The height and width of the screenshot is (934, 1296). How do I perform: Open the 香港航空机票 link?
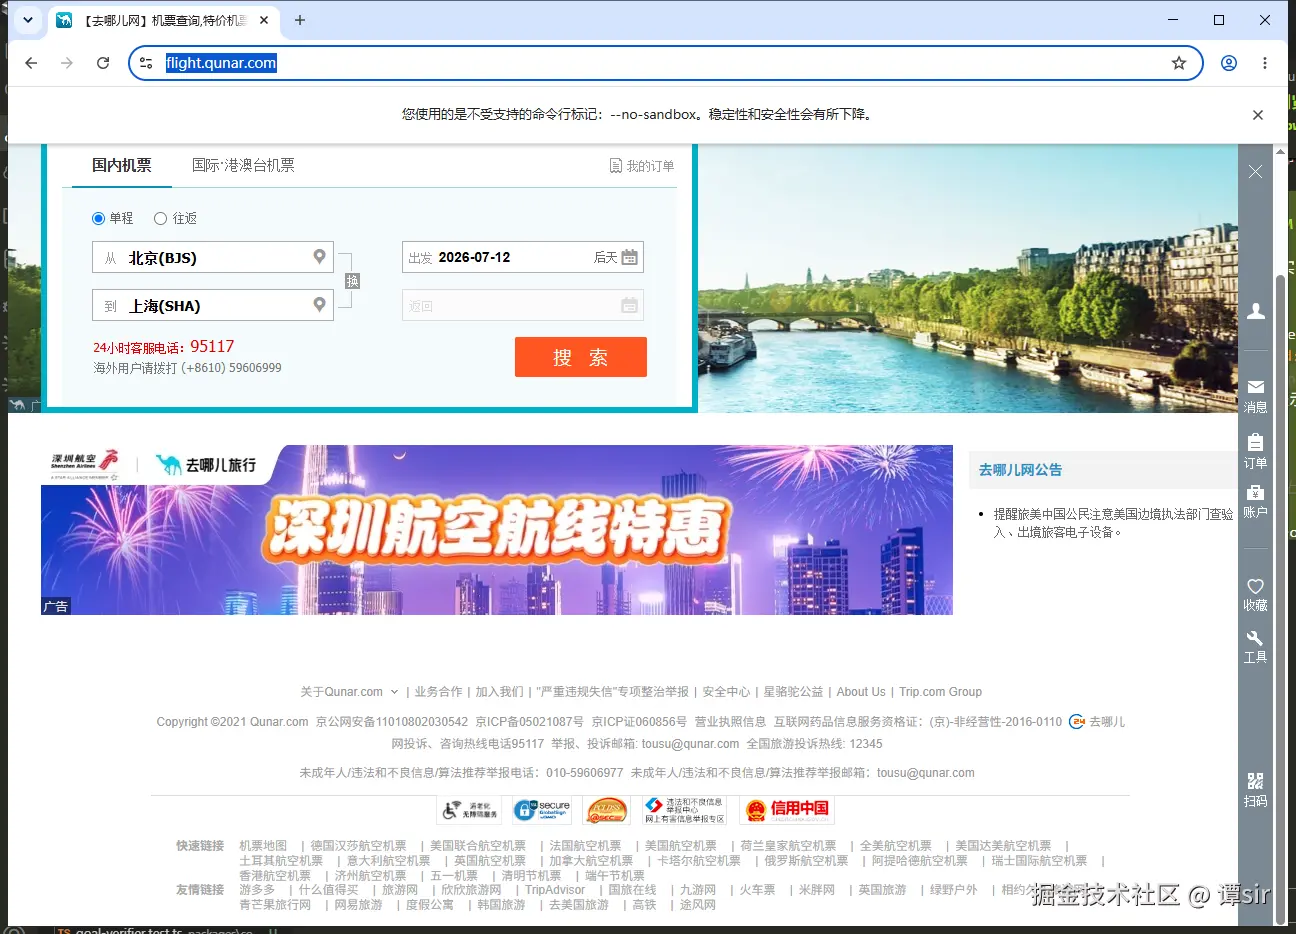point(275,876)
